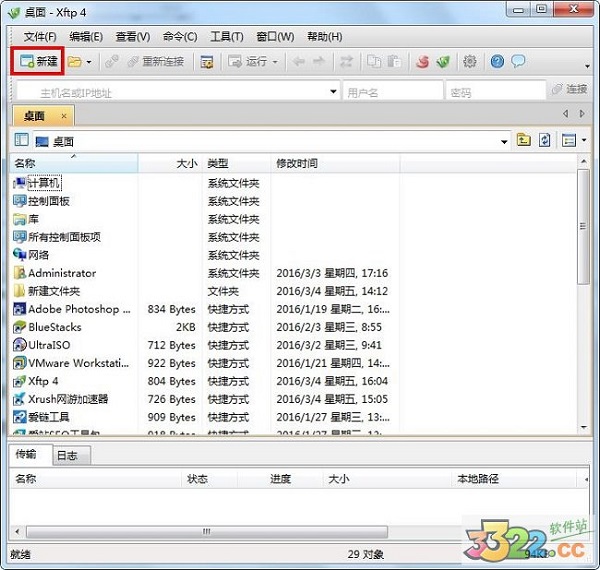Toggle the folder tree panel icon

click(21, 140)
